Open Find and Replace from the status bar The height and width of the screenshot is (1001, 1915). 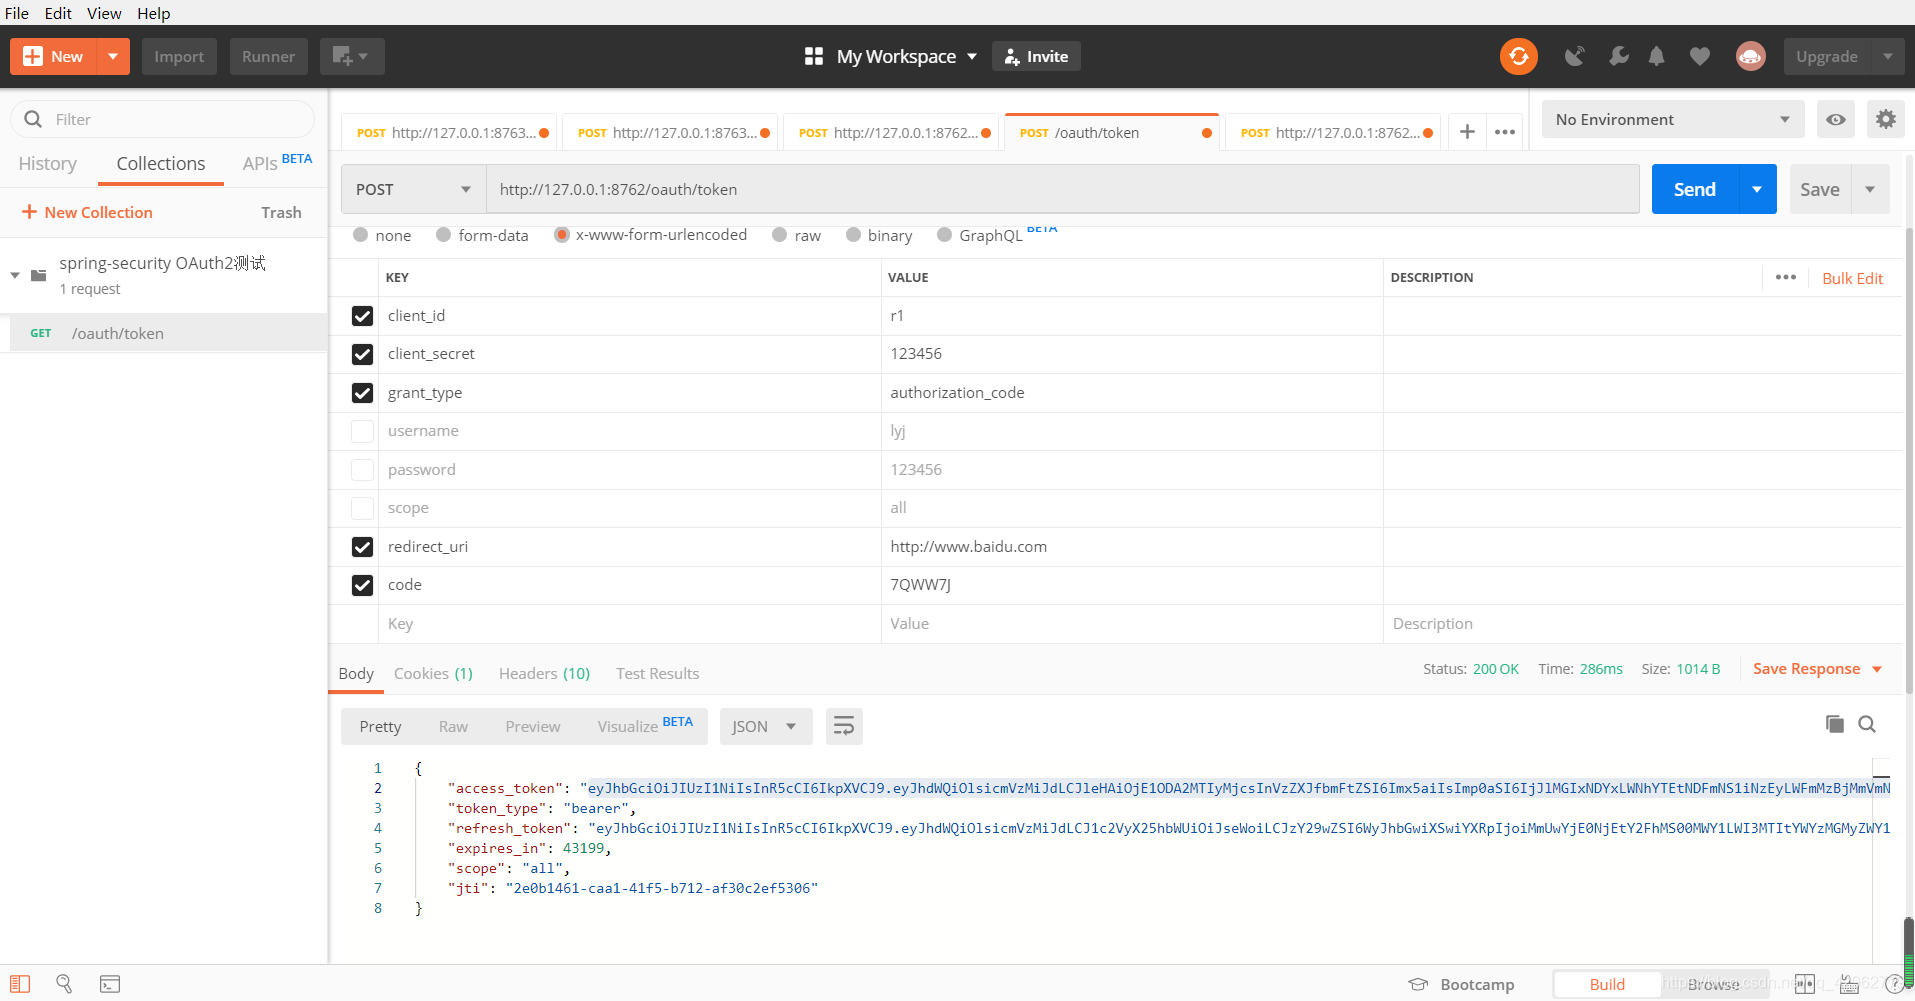[x=64, y=984]
